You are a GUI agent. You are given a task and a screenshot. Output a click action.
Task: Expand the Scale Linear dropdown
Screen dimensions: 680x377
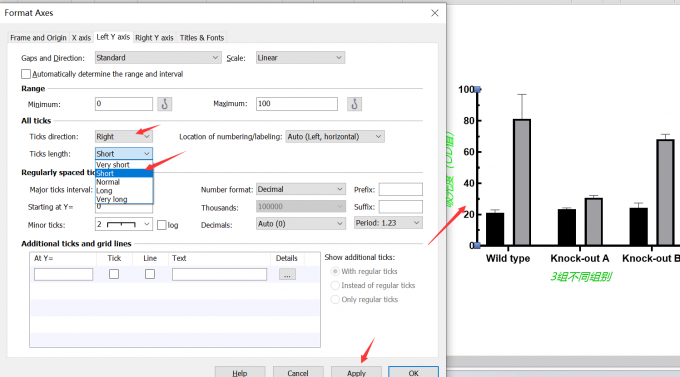[300, 58]
